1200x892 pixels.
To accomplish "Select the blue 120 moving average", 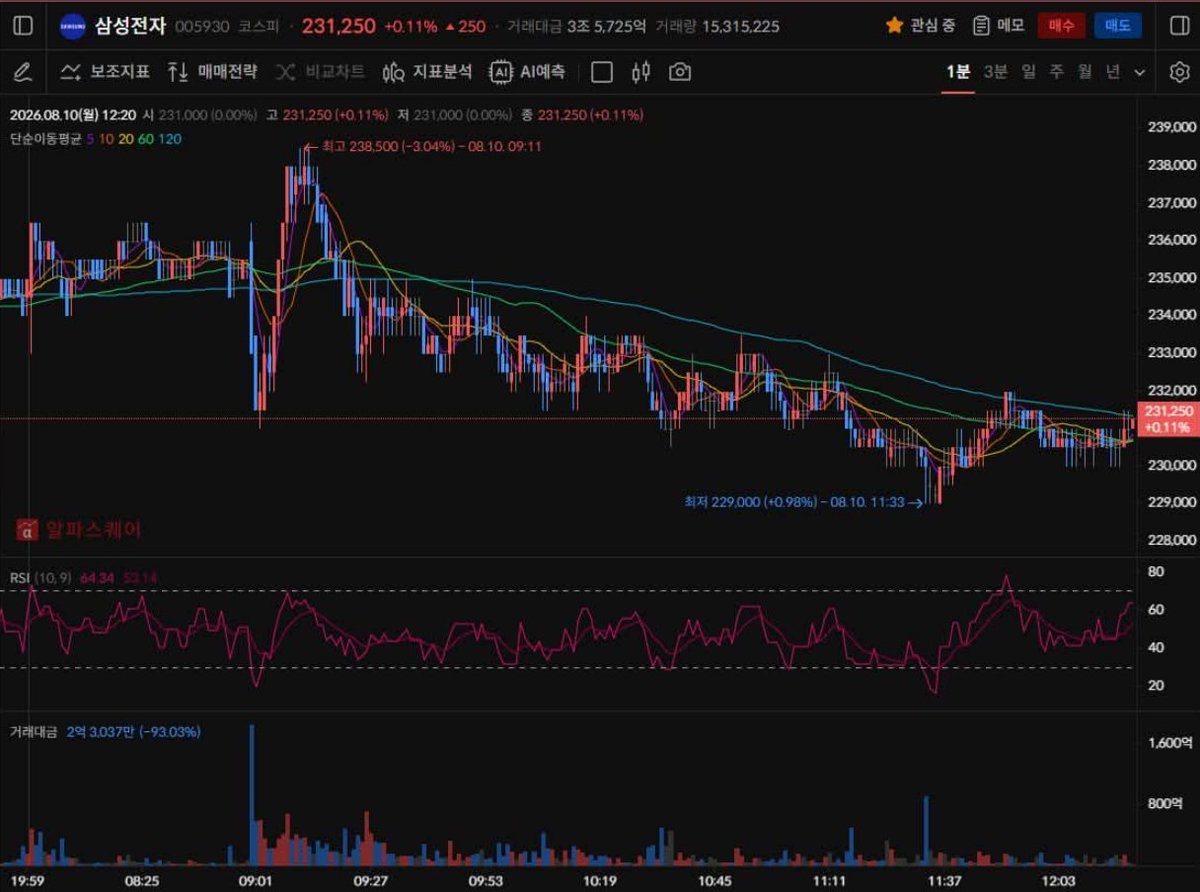I will click(170, 139).
